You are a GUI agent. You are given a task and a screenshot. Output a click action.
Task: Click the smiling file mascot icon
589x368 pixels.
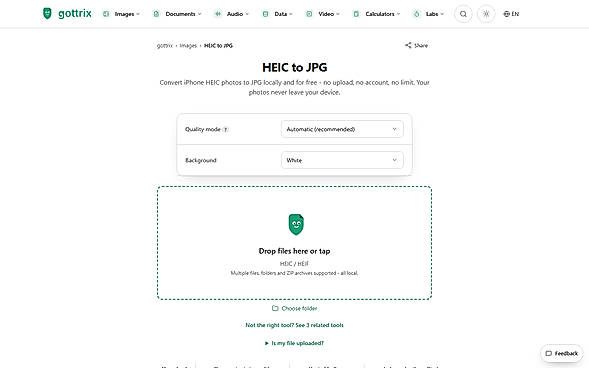pos(296,225)
